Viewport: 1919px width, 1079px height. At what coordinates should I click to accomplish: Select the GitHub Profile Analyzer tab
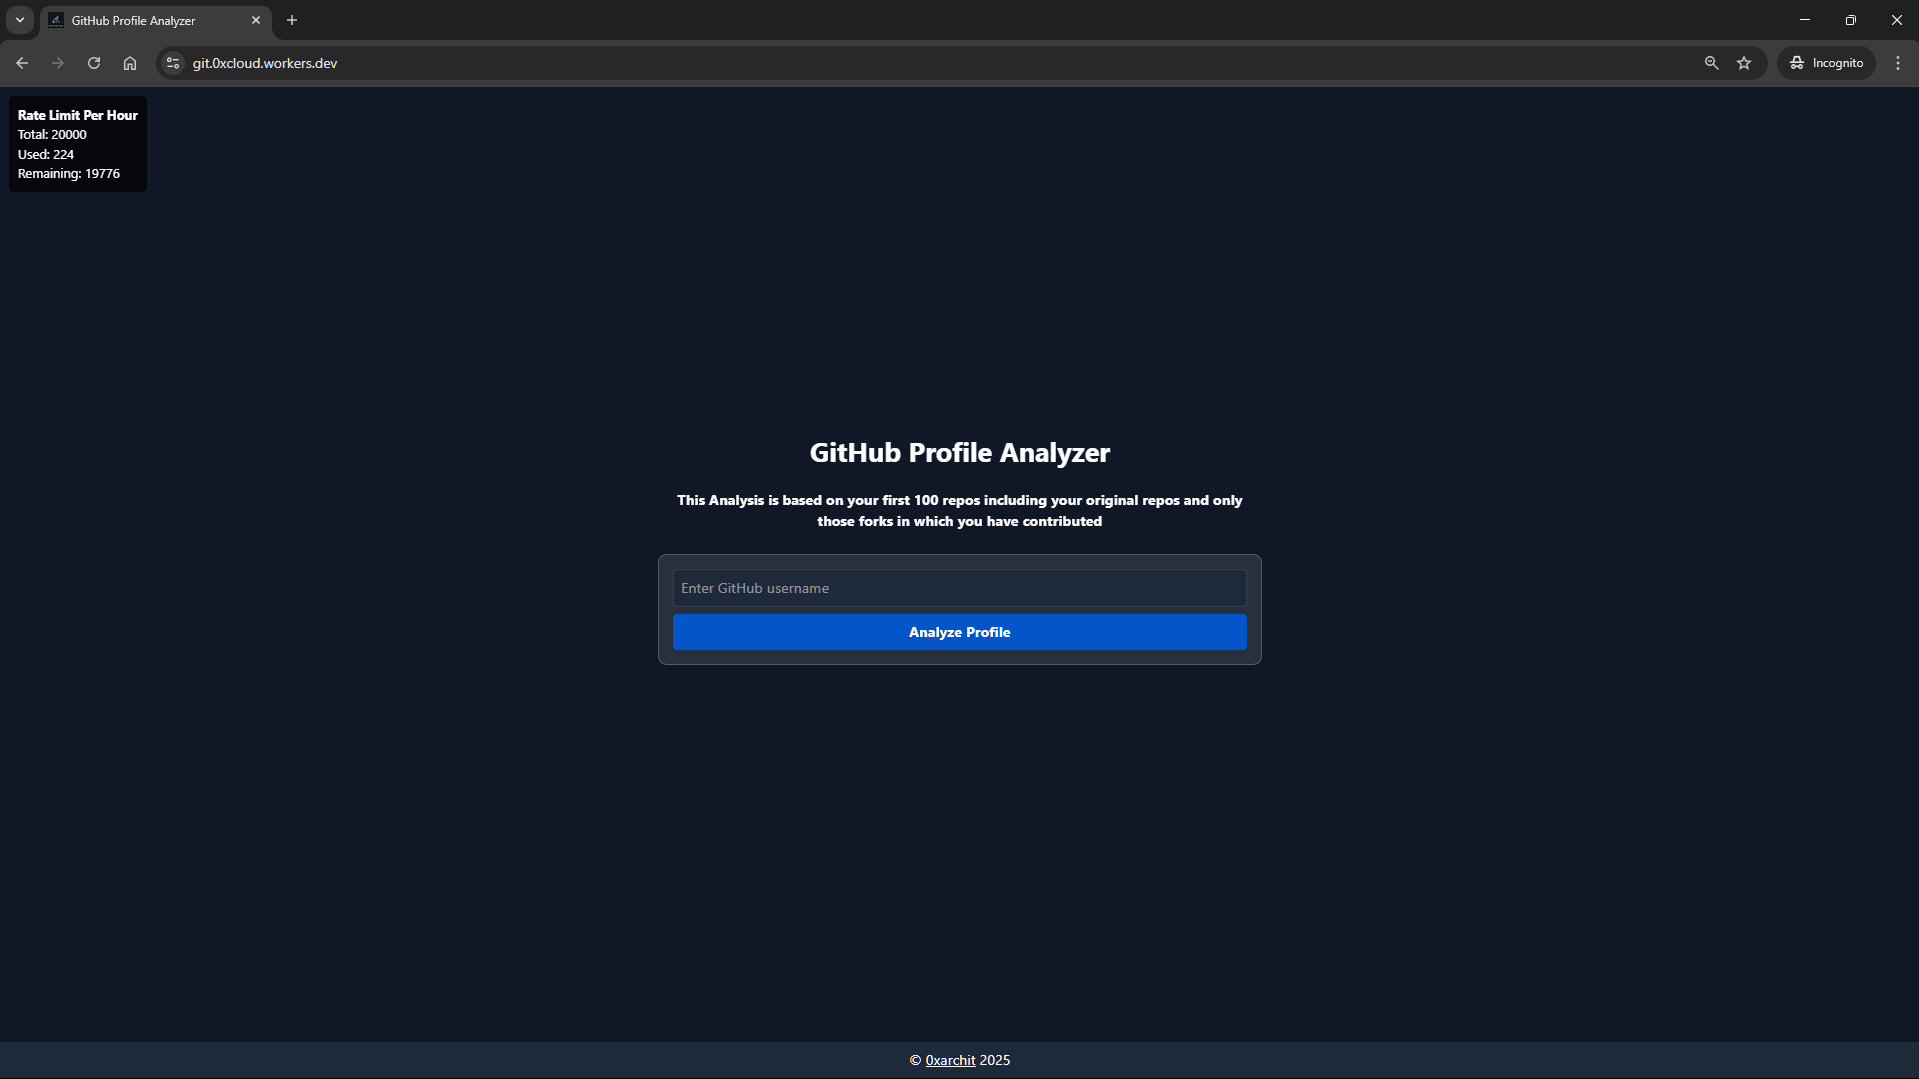156,21
